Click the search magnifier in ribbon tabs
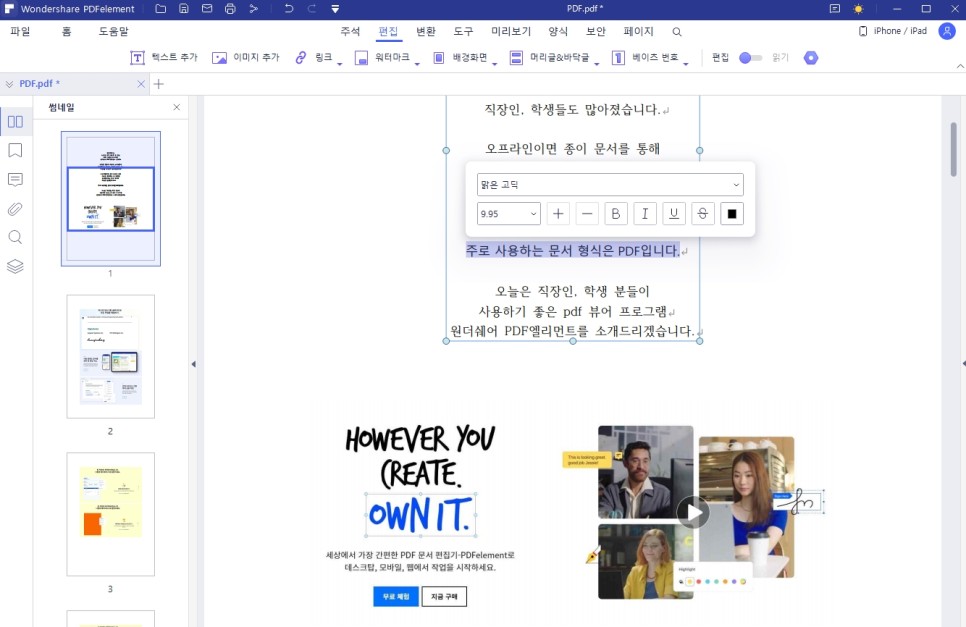 676,32
